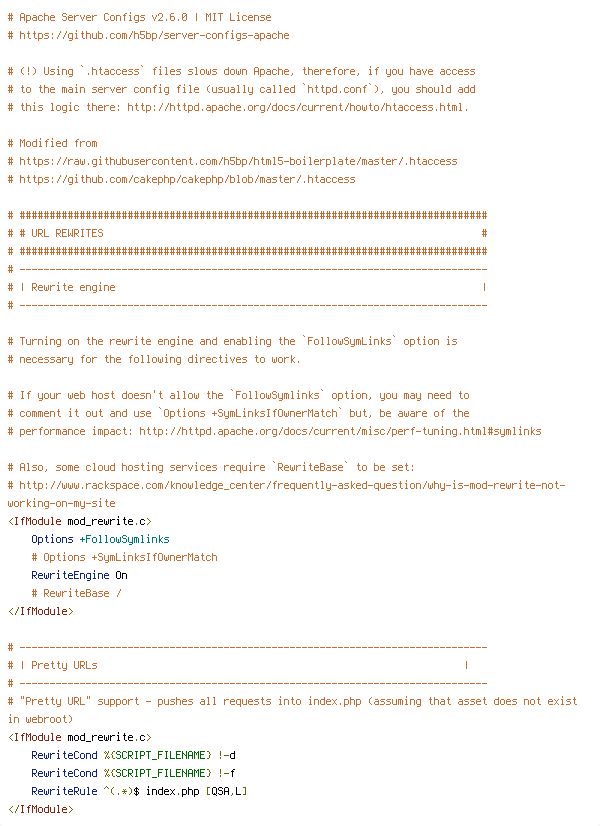Click the 'Options +FollowSymlinks' directive
Image resolution: width=600 pixels, height=826 pixels.
click(100, 539)
